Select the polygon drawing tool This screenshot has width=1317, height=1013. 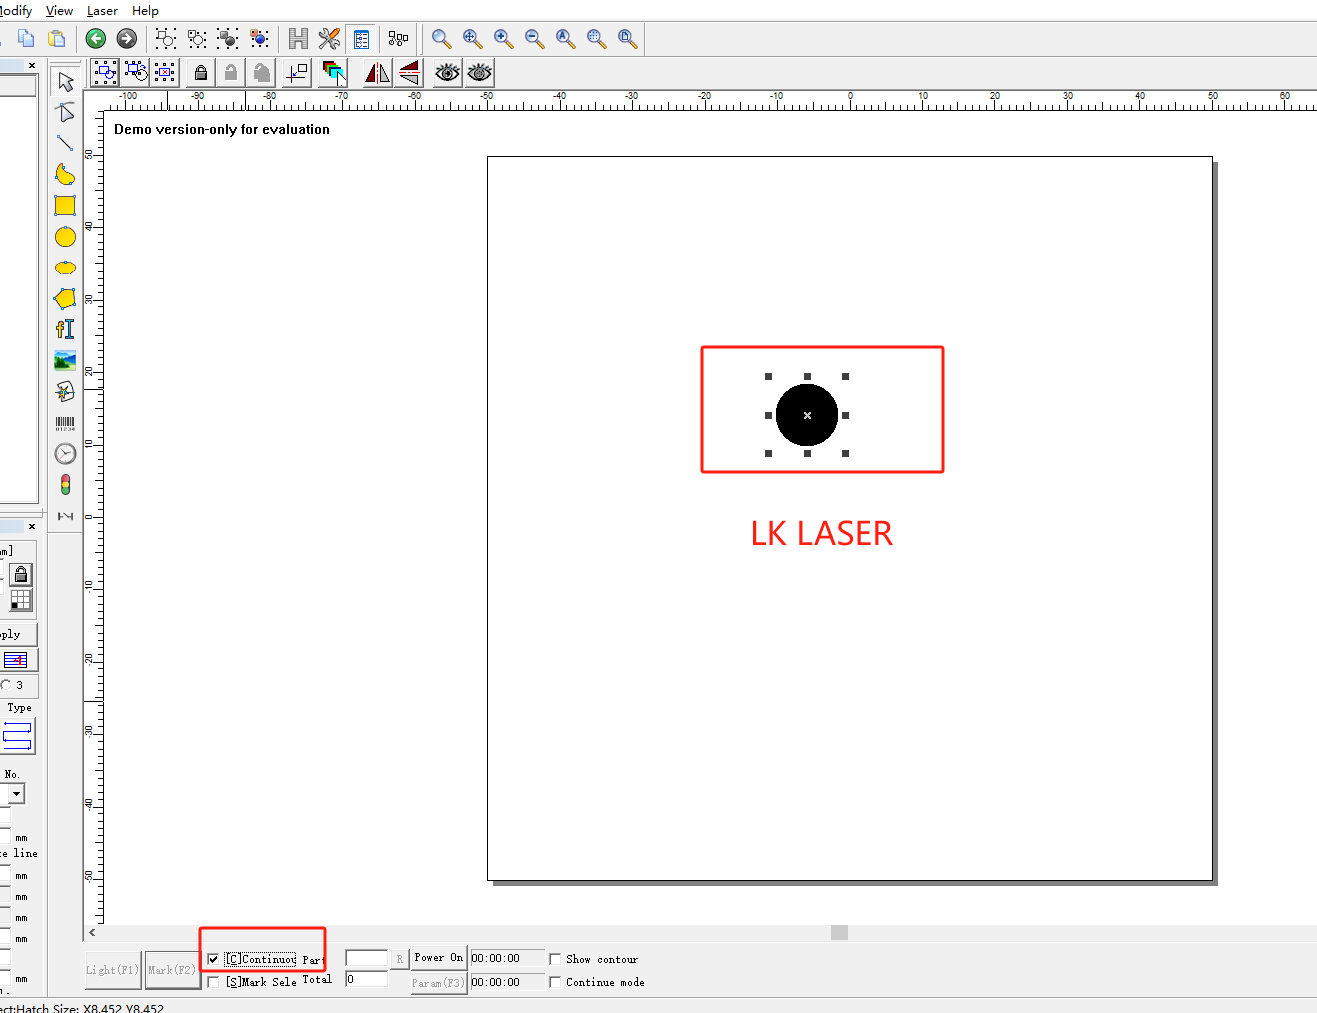pyautogui.click(x=65, y=298)
